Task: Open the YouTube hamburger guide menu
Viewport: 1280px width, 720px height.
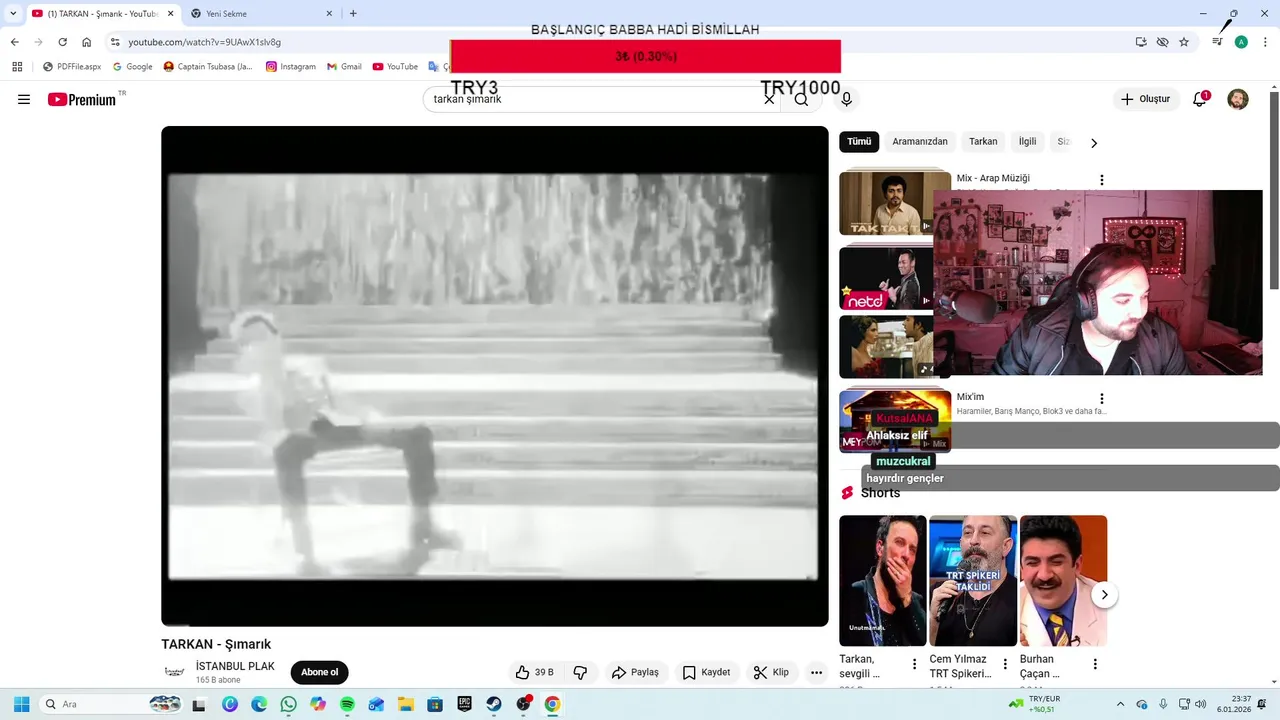Action: pos(24,99)
